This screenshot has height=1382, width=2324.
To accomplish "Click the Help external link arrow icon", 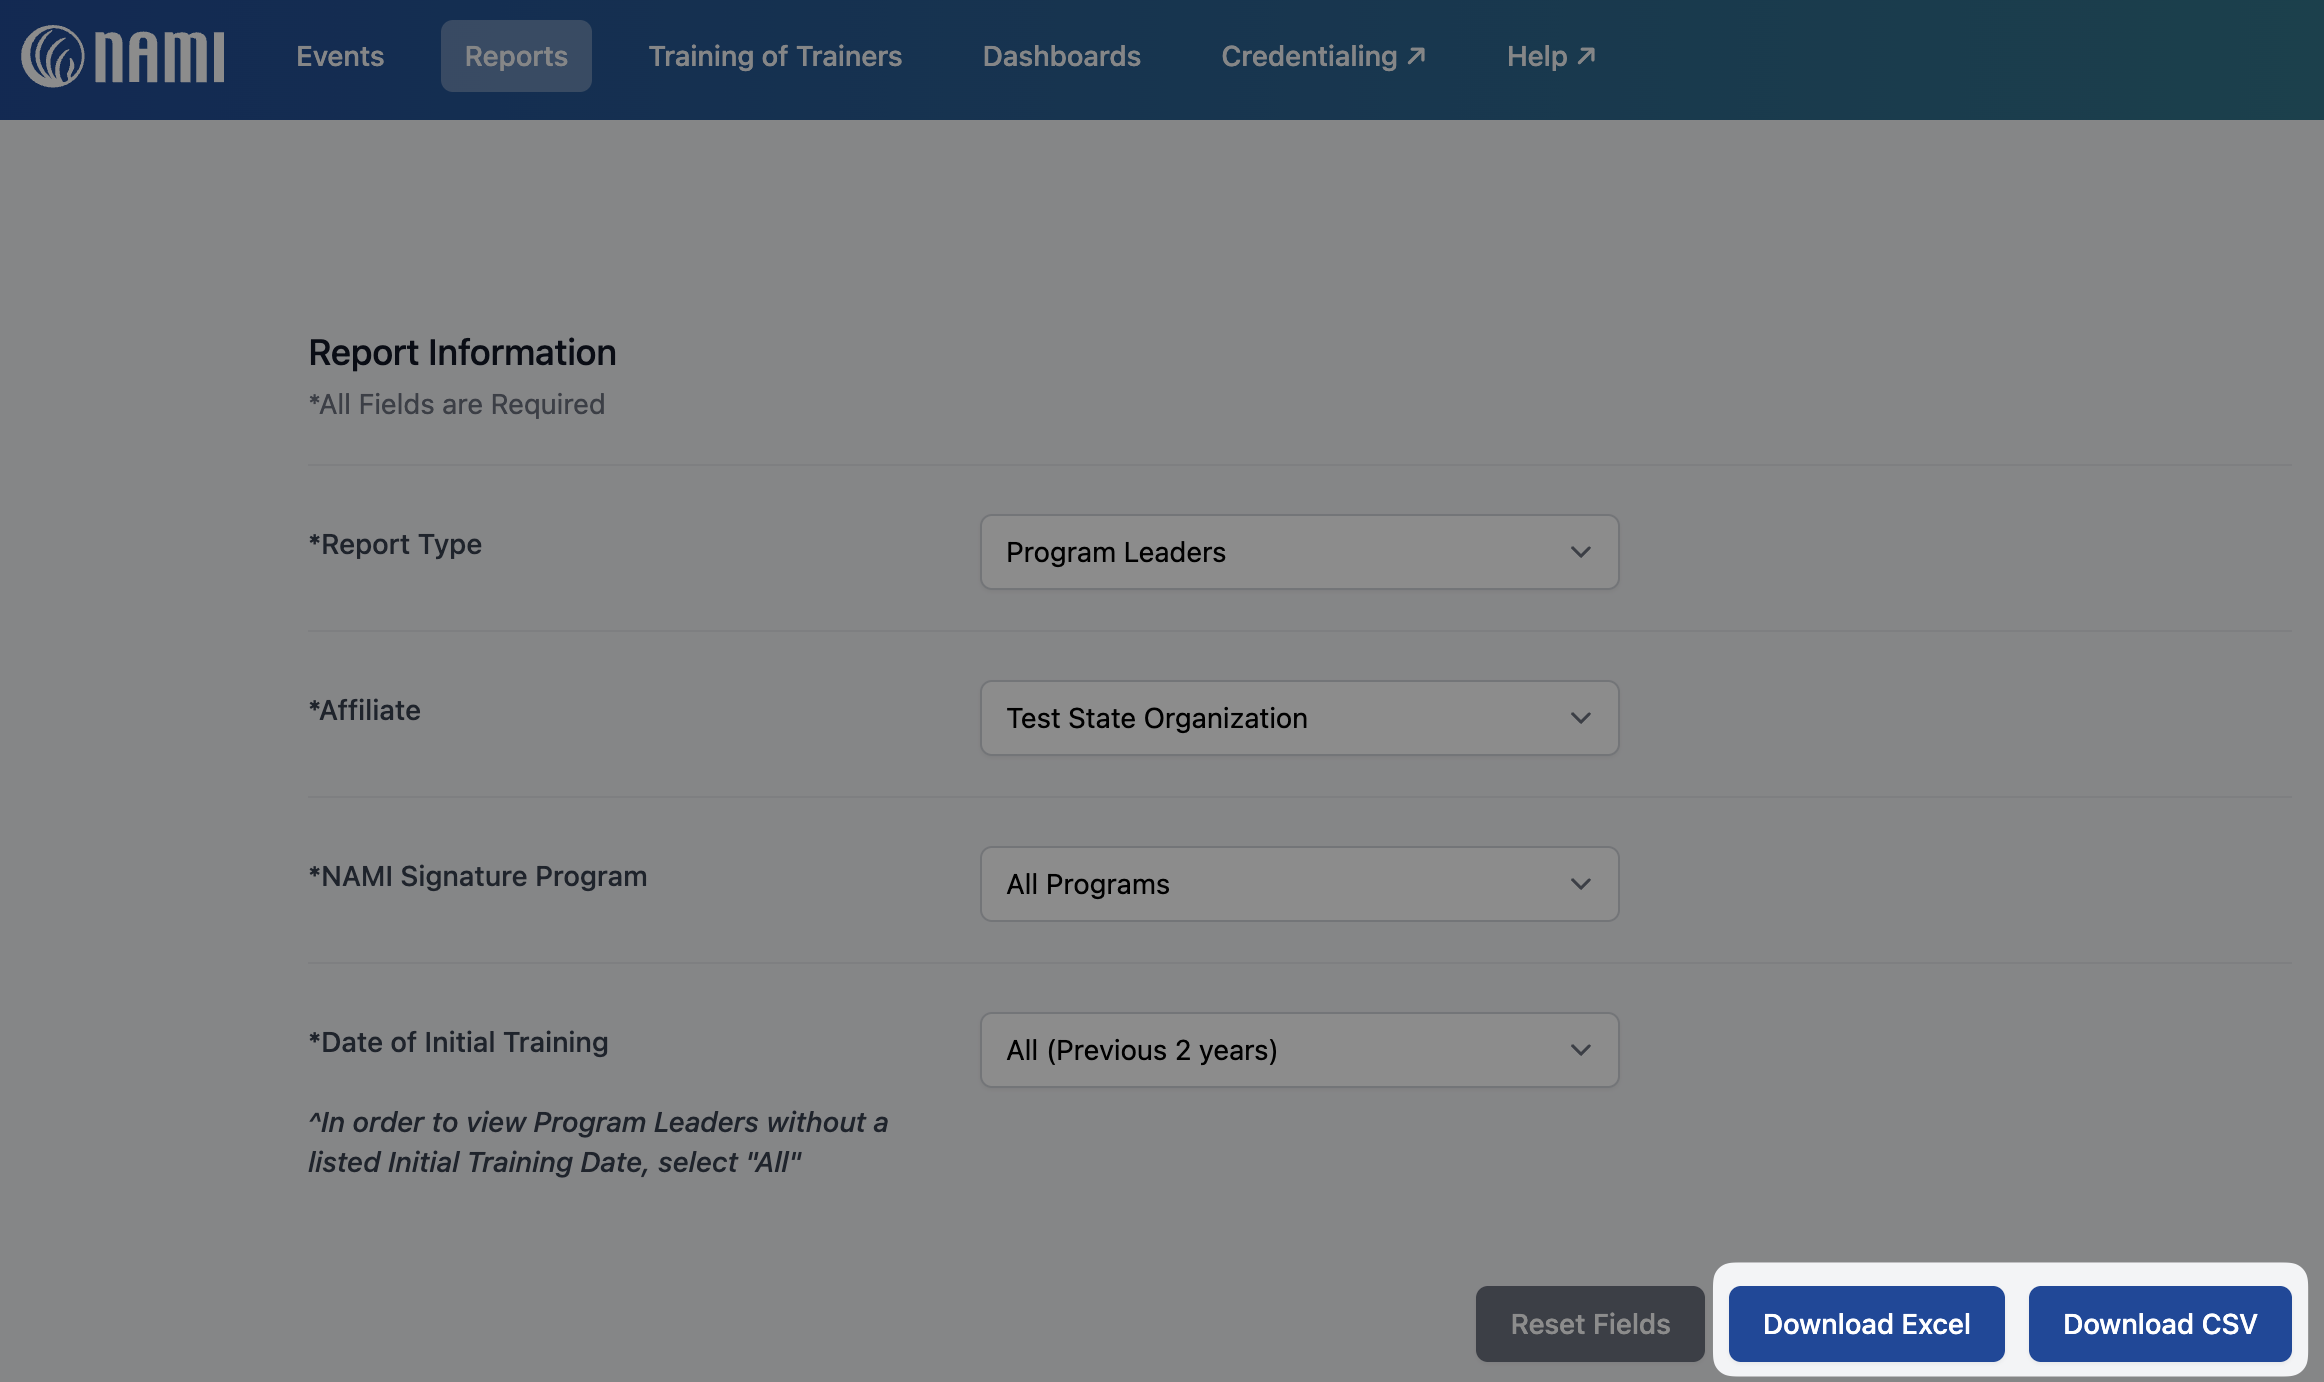I will (1586, 56).
